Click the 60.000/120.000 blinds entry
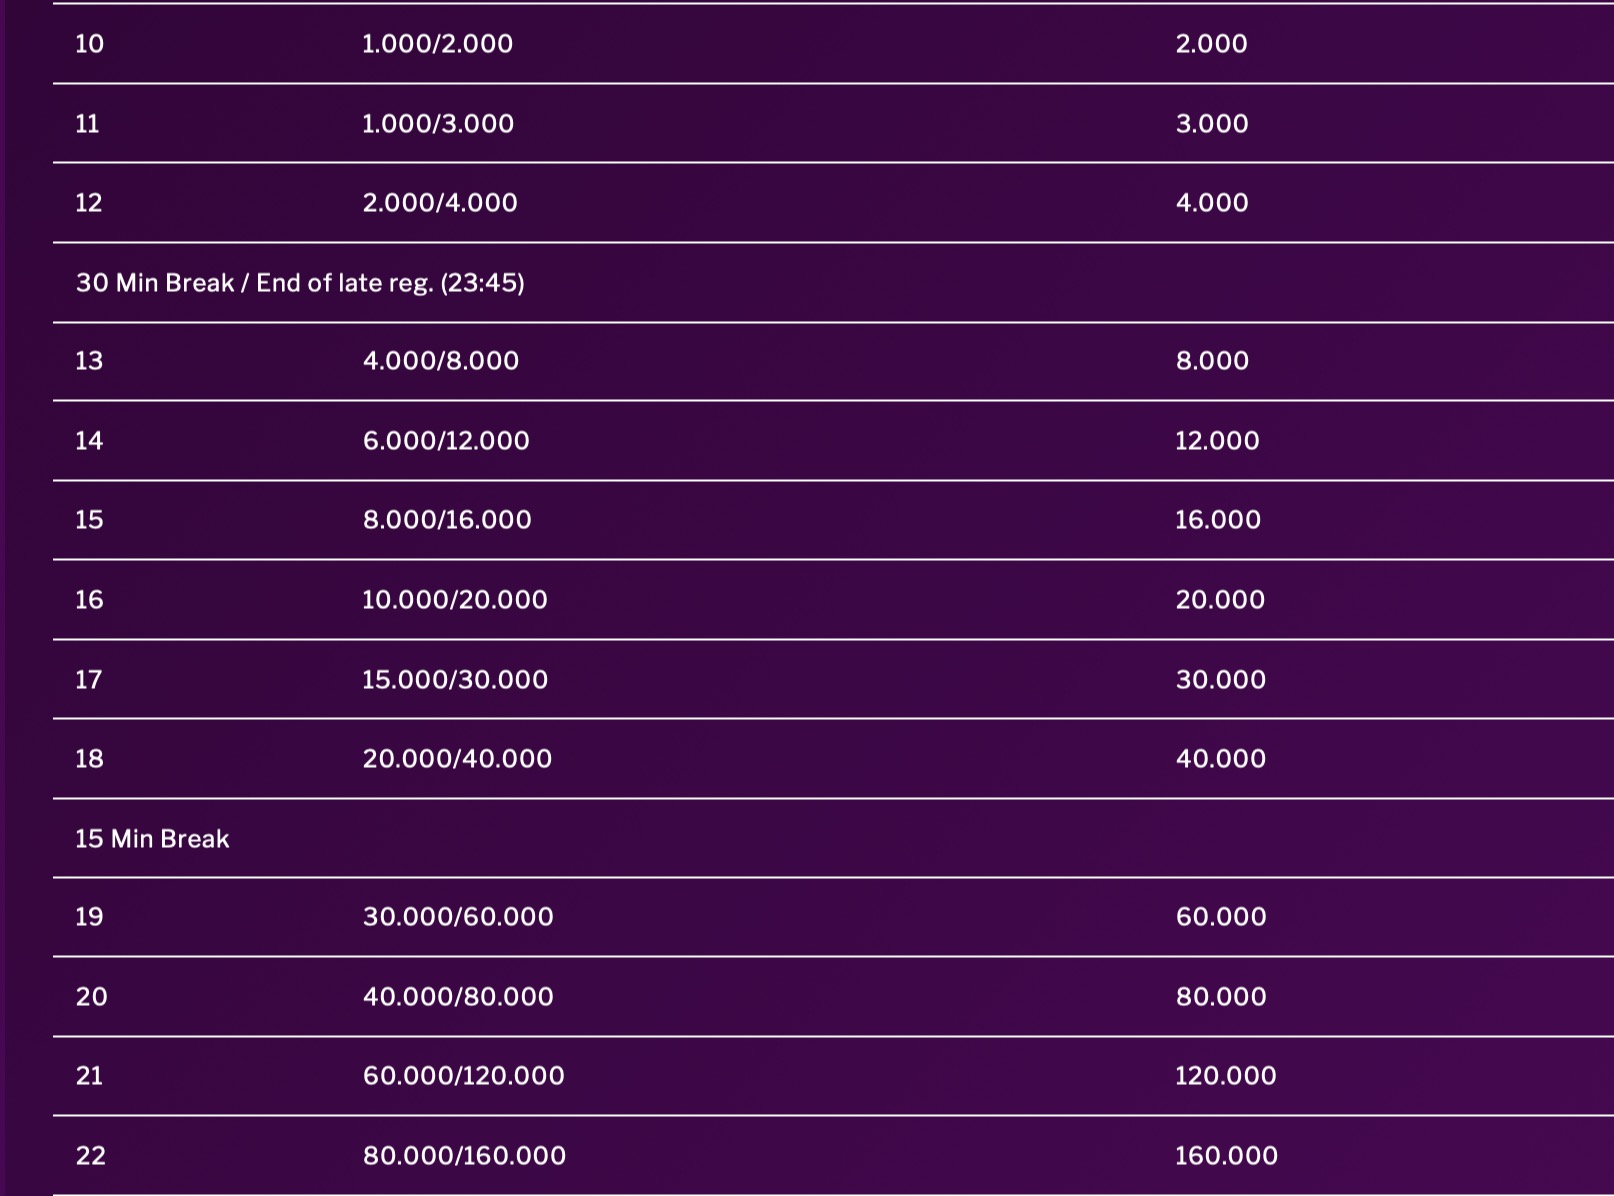 point(463,1076)
